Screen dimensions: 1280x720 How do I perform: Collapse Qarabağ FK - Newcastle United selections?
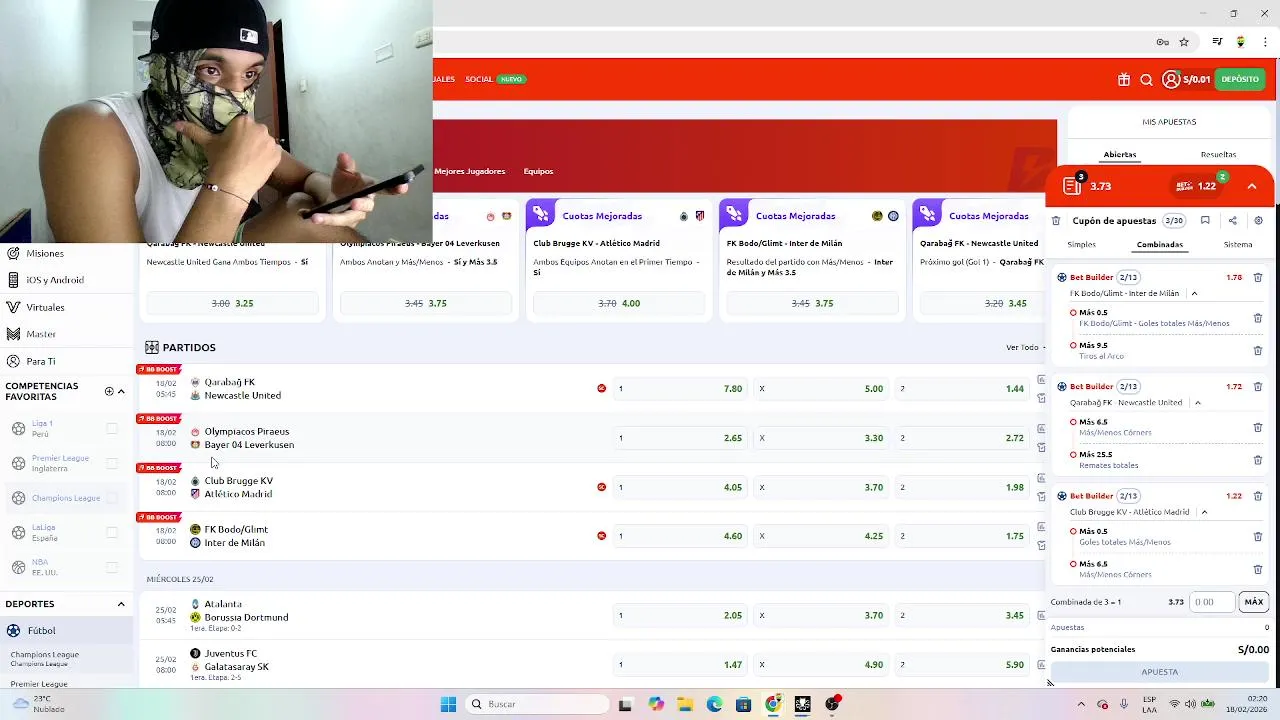click(x=1197, y=403)
